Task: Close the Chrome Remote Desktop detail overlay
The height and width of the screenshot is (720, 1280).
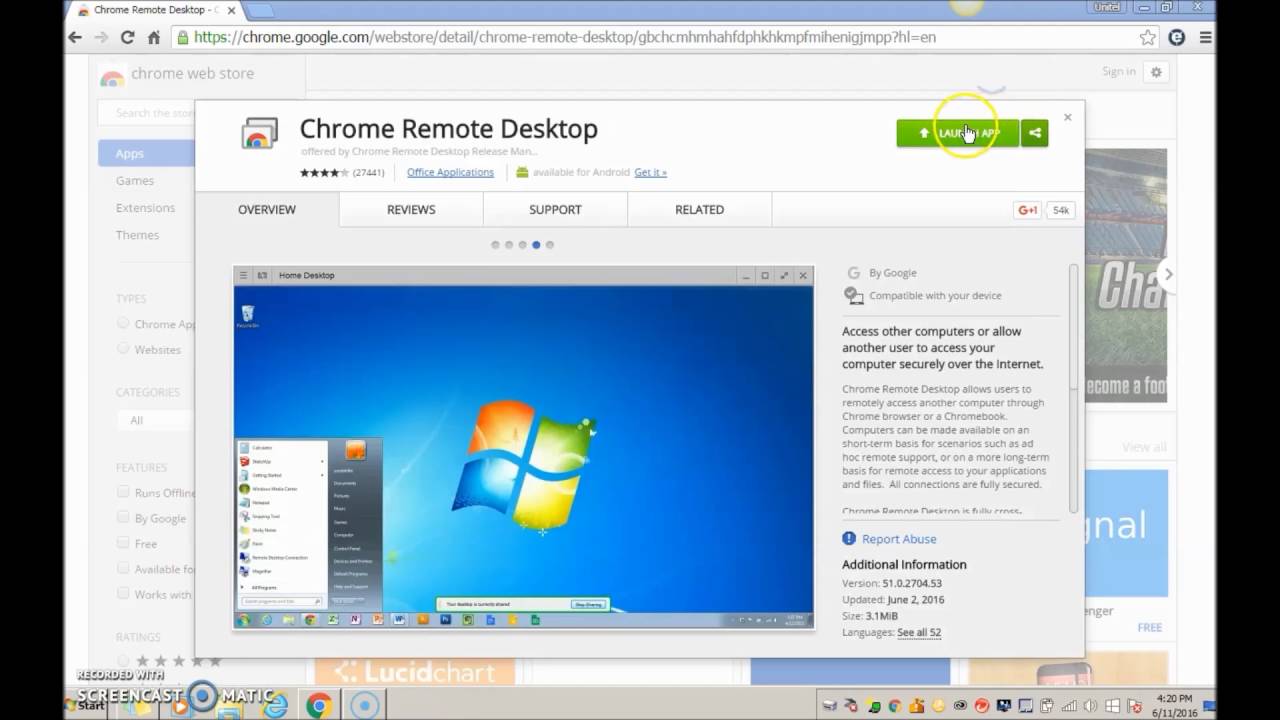Action: click(x=1067, y=117)
